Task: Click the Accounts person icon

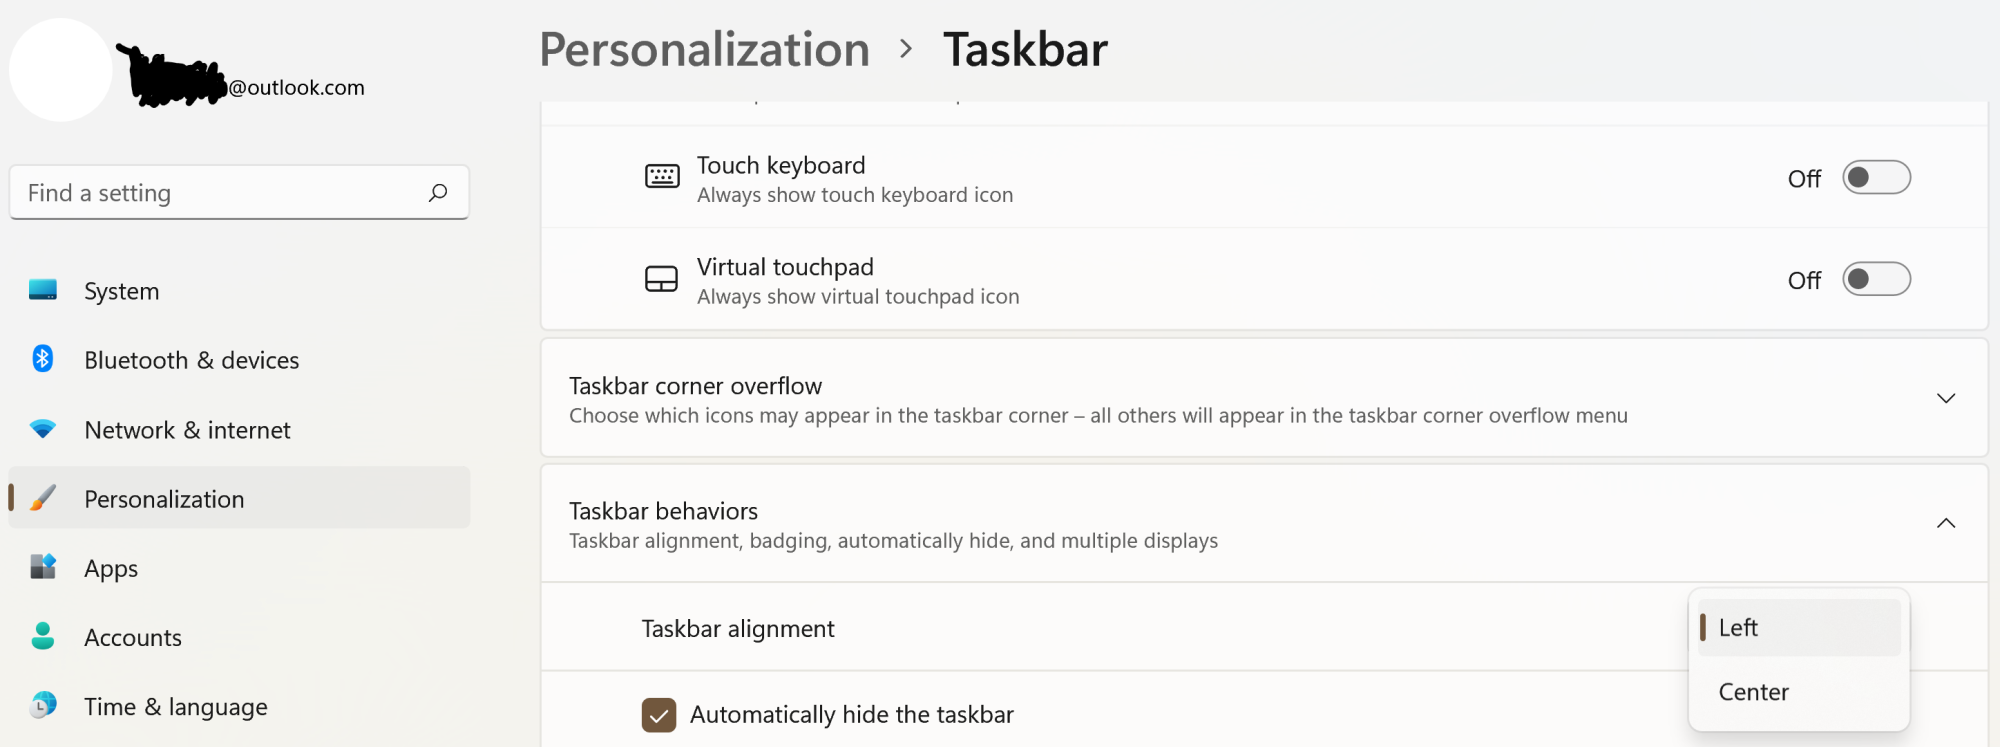Action: (x=43, y=636)
